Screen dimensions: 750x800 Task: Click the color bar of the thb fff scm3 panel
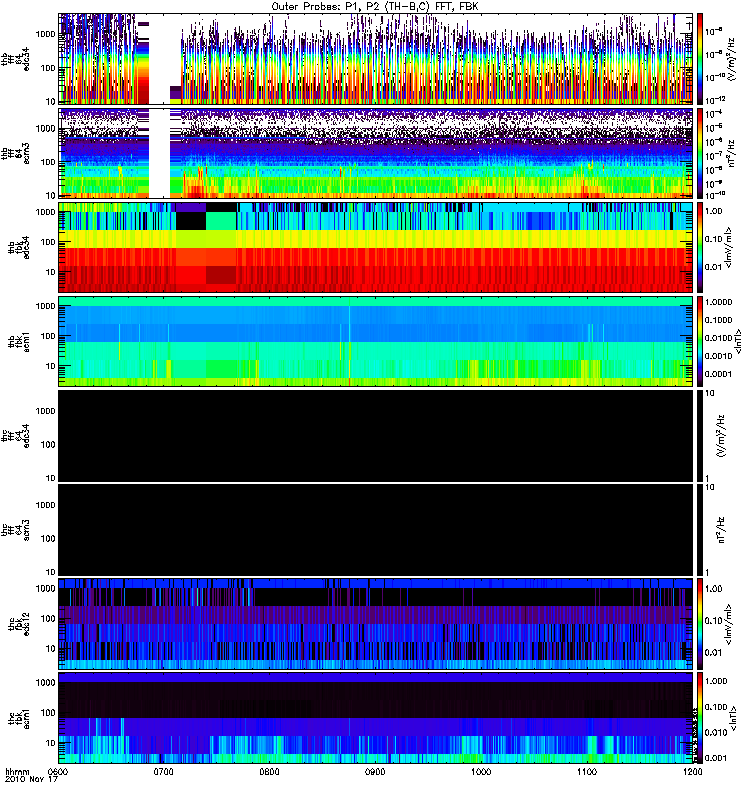(700, 153)
